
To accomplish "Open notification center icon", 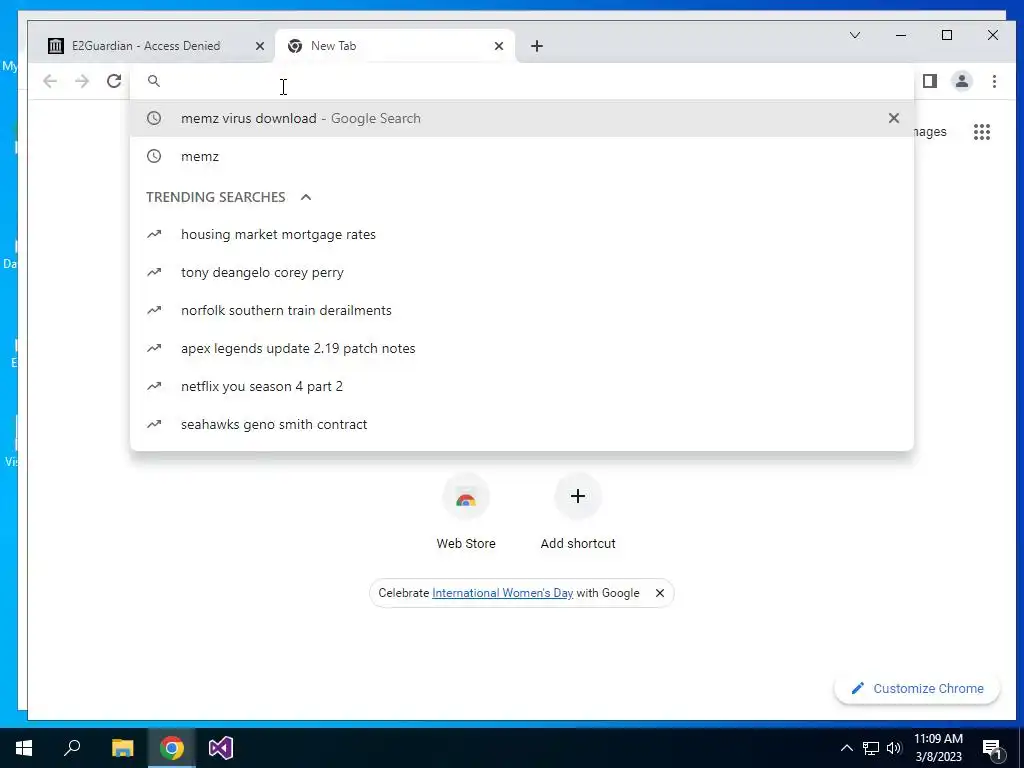I will (993, 749).
